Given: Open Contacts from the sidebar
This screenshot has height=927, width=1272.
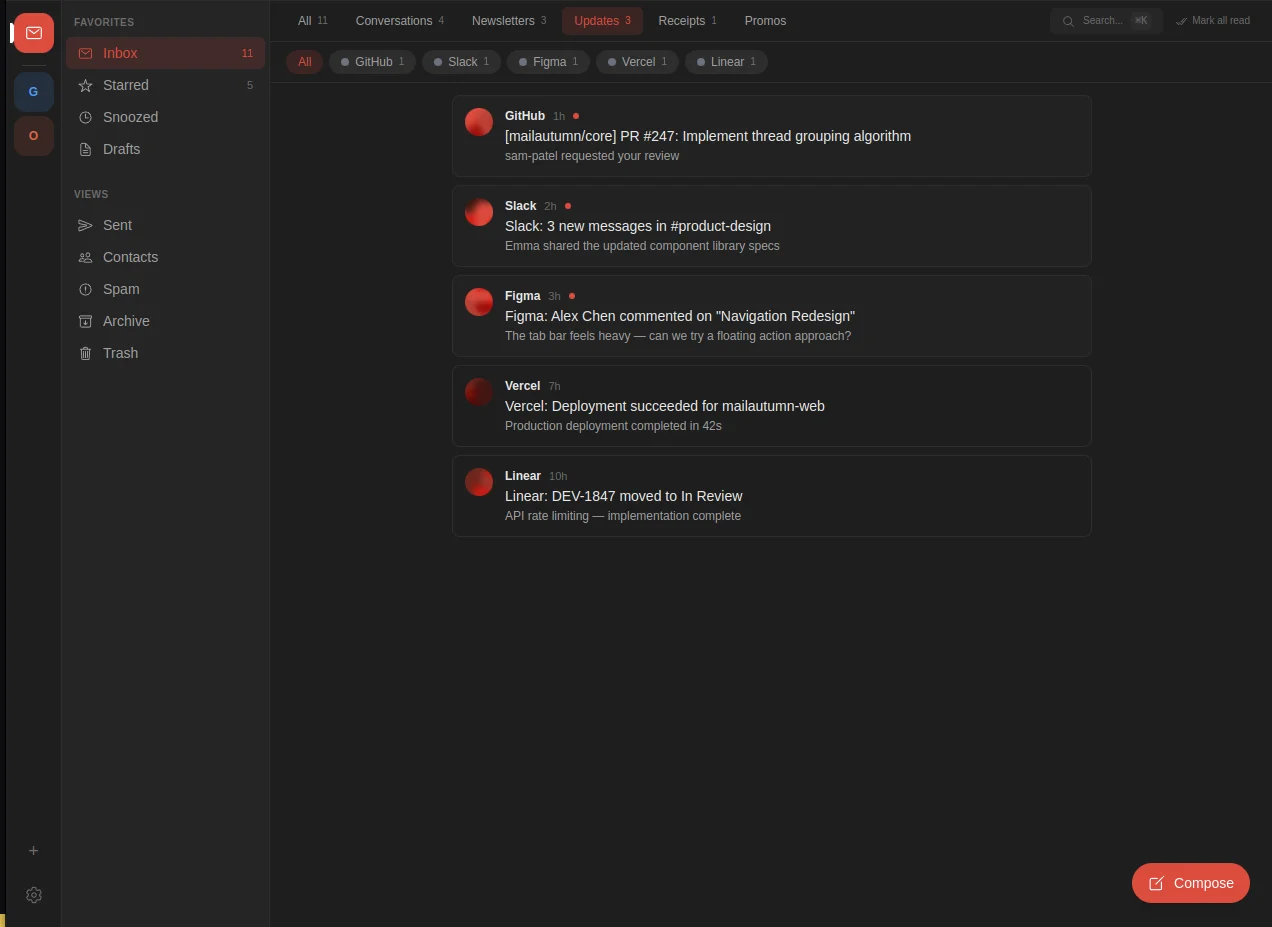Looking at the screenshot, I should (130, 257).
